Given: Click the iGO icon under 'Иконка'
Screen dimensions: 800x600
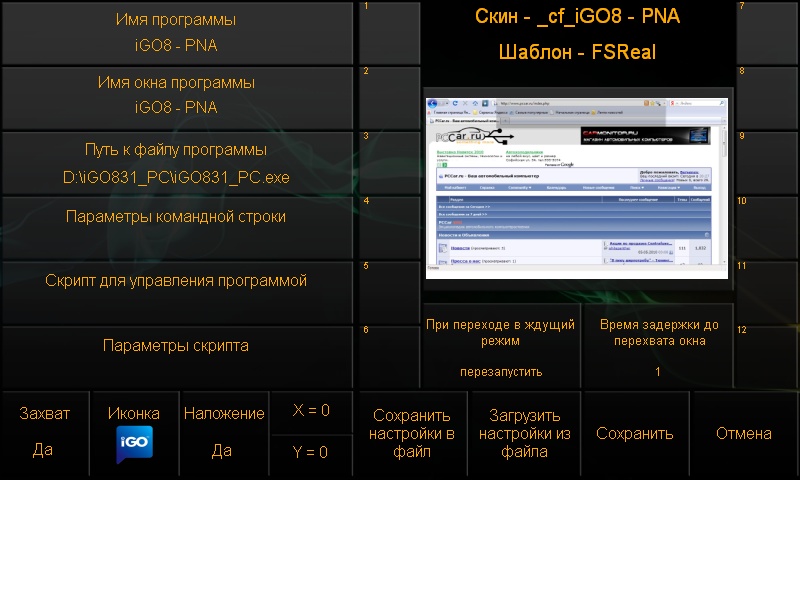Looking at the screenshot, I should click(x=134, y=443).
